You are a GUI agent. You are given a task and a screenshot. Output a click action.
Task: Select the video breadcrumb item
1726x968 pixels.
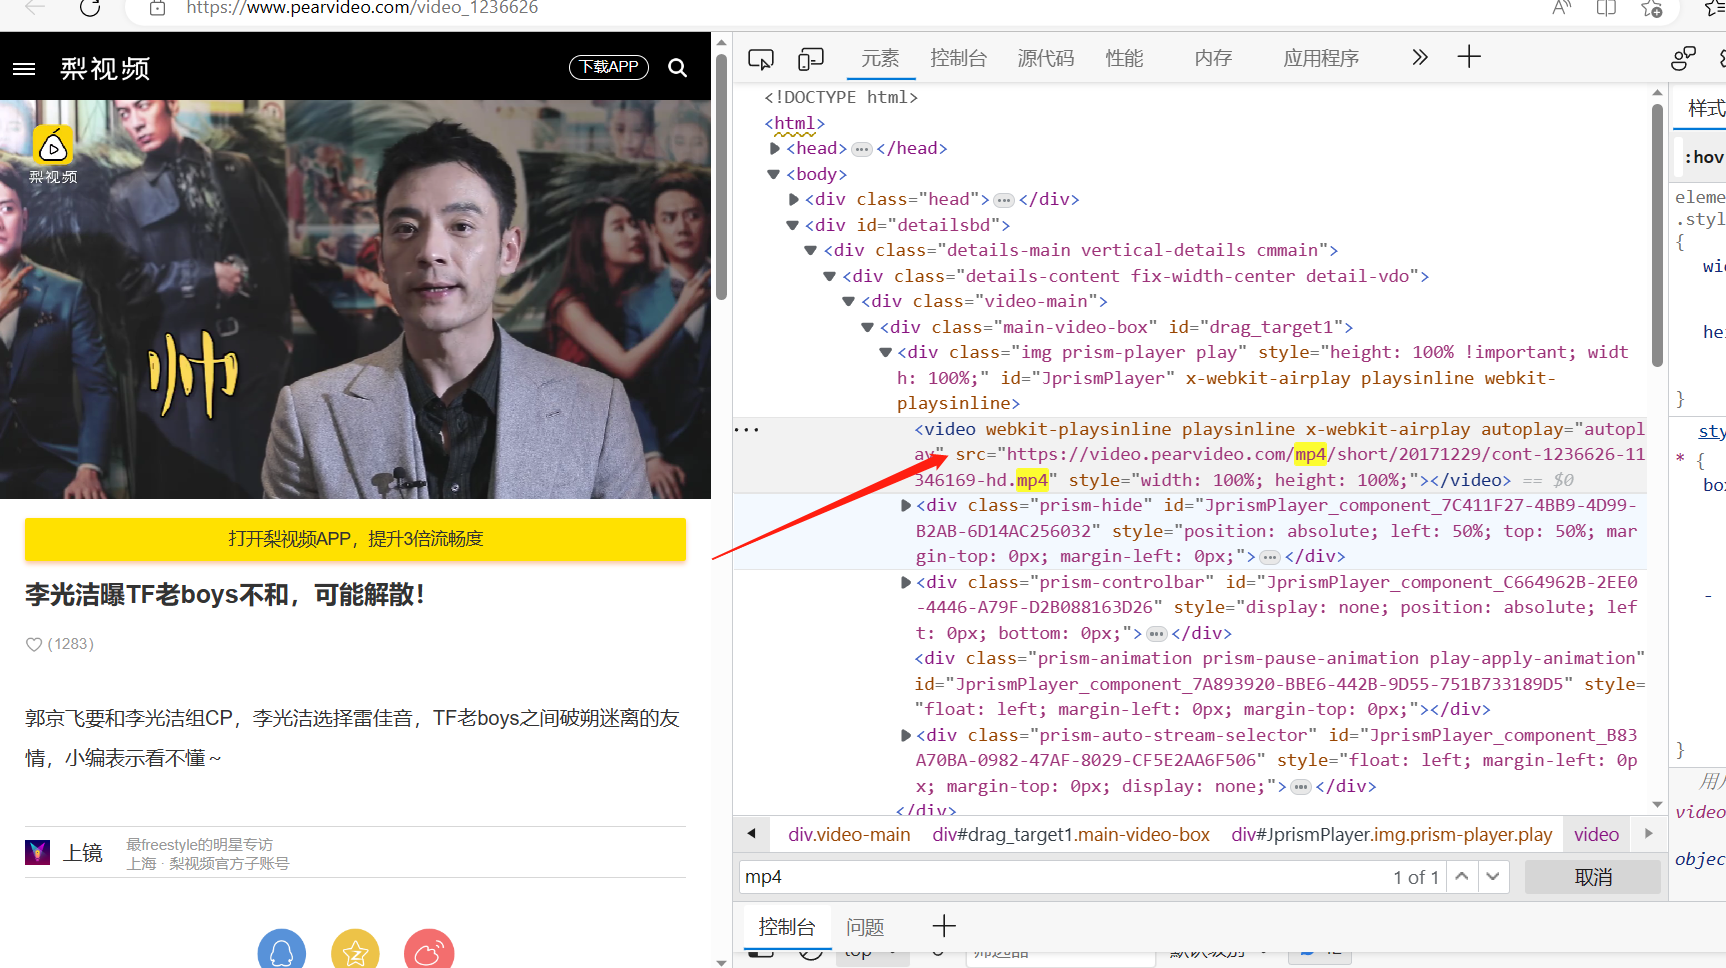coord(1596,835)
